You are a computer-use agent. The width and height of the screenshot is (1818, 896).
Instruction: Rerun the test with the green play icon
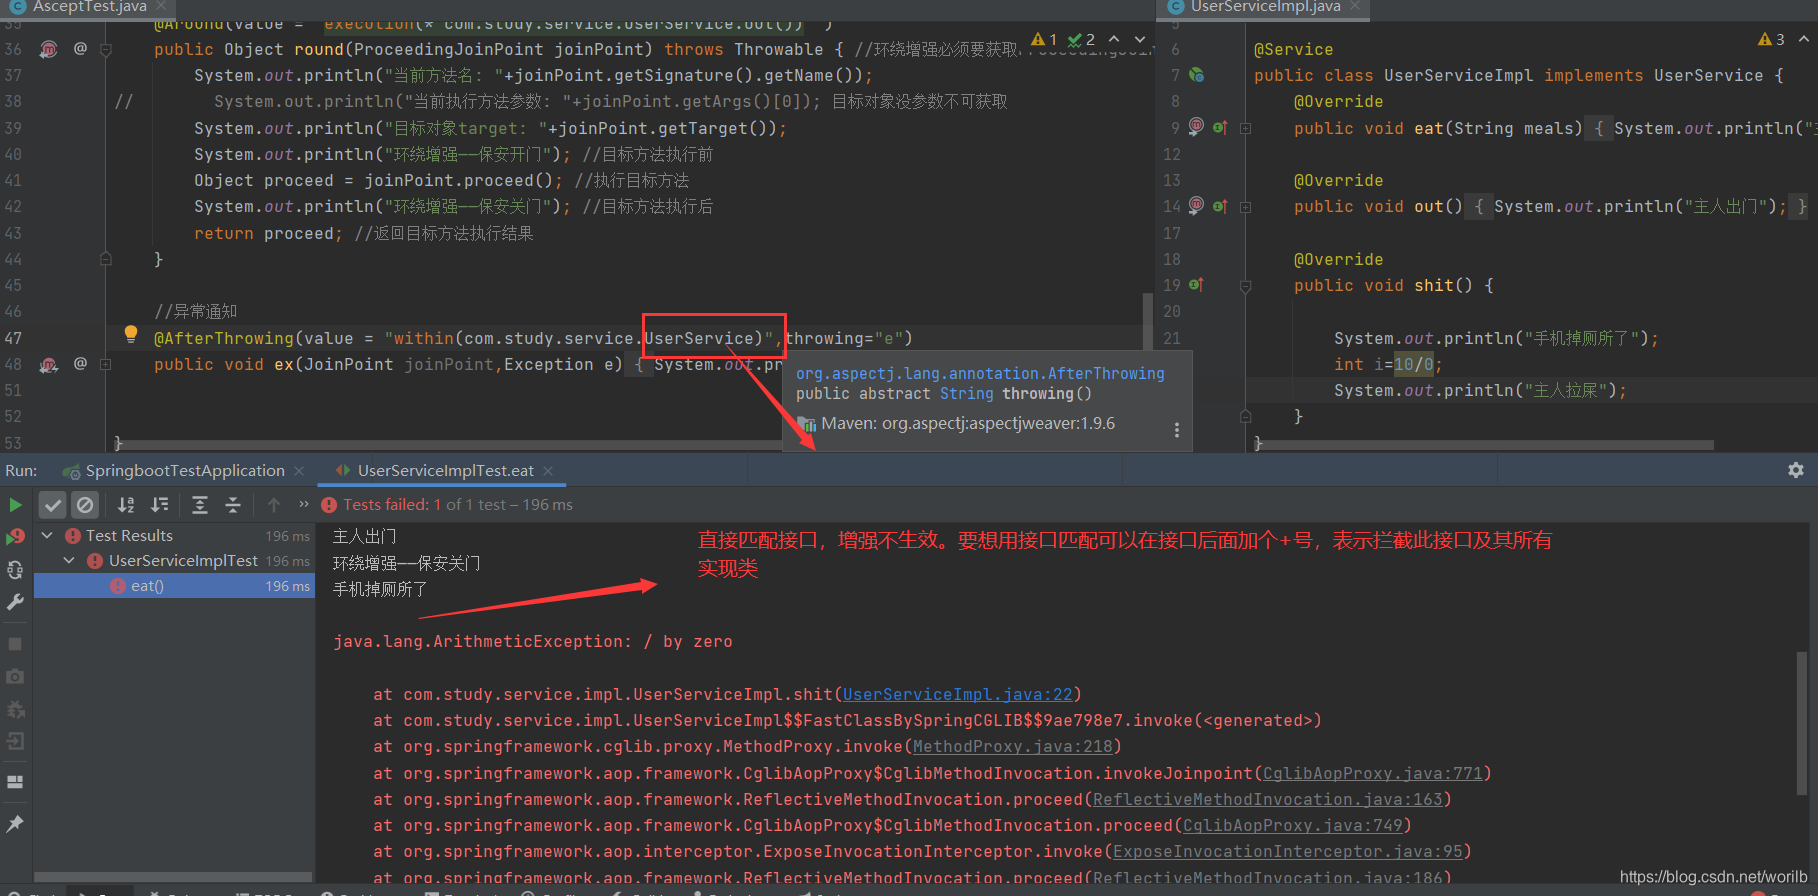[15, 505]
